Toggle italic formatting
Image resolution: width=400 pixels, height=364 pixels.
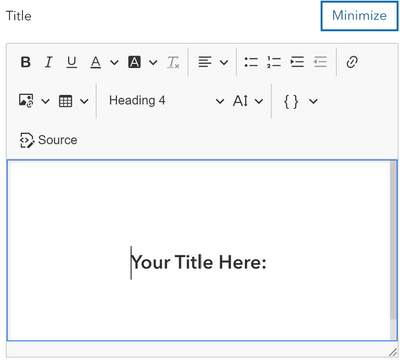pyautogui.click(x=49, y=62)
